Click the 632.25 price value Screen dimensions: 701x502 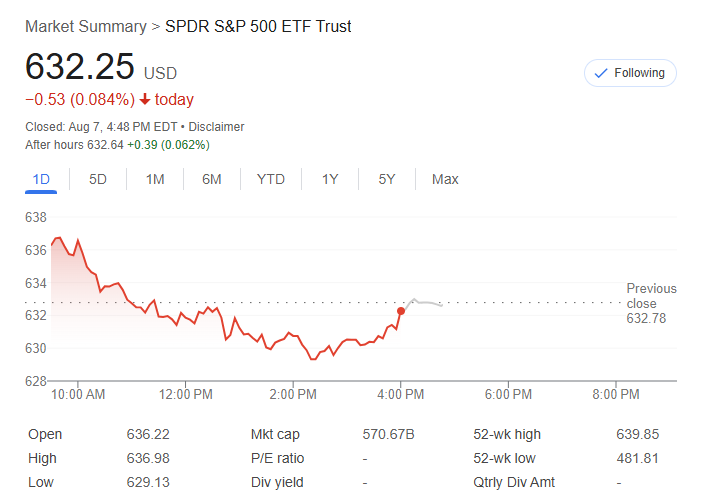80,67
